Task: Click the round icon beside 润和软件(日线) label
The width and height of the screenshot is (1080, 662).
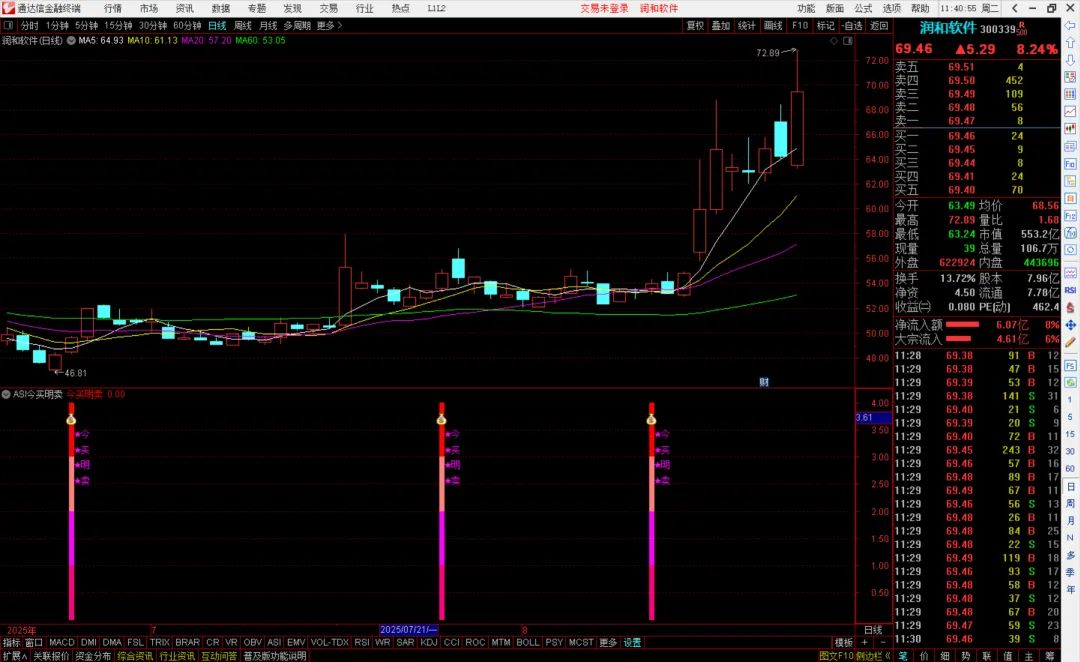Action: pyautogui.click(x=71, y=41)
